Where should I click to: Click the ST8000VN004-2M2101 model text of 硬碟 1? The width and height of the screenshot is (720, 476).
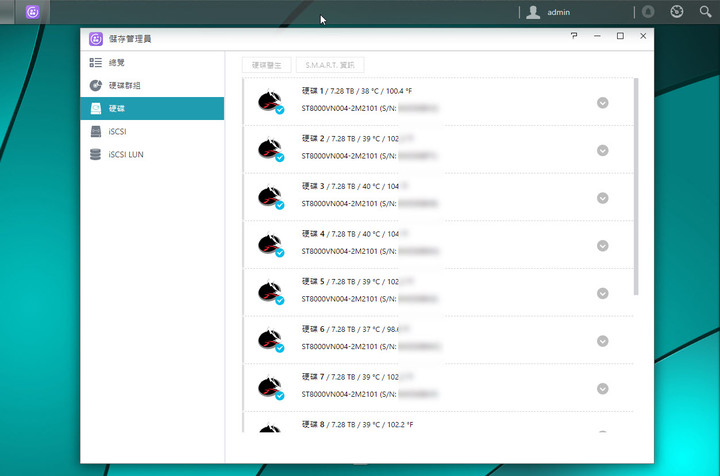tap(339, 108)
